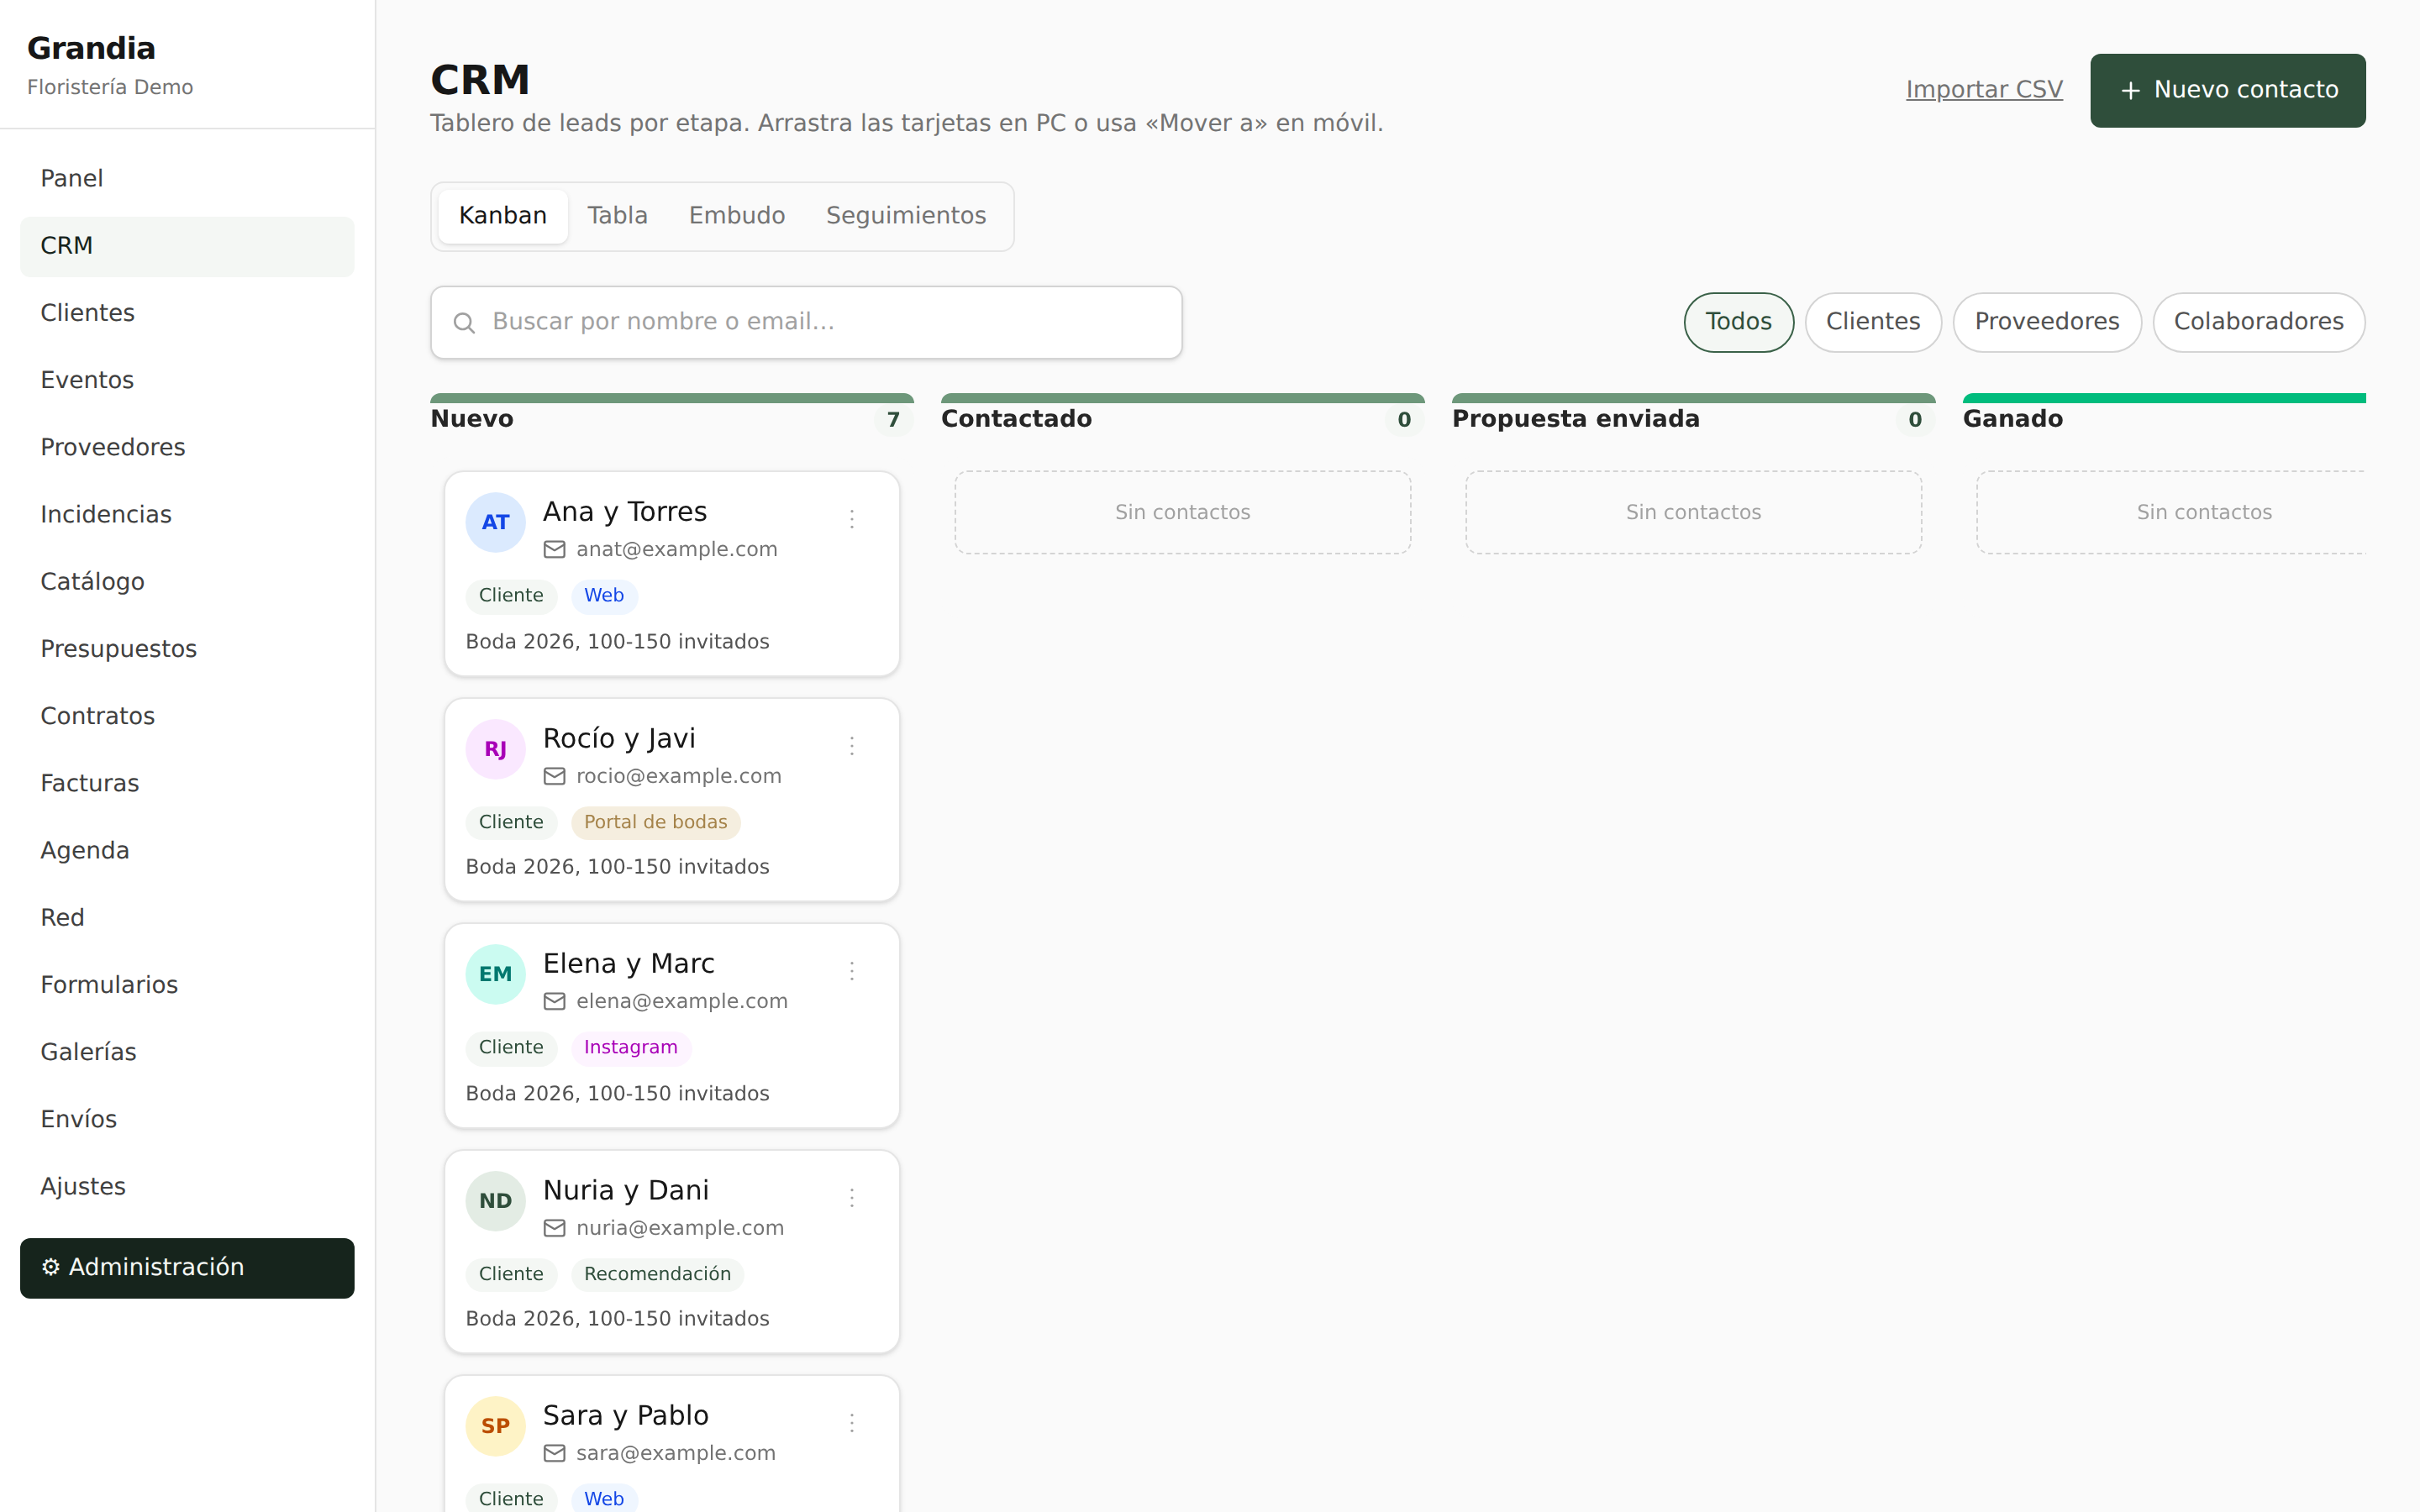Filter contacts by Colaboradores pill
Screen dimensions: 2420x1512
point(2258,322)
